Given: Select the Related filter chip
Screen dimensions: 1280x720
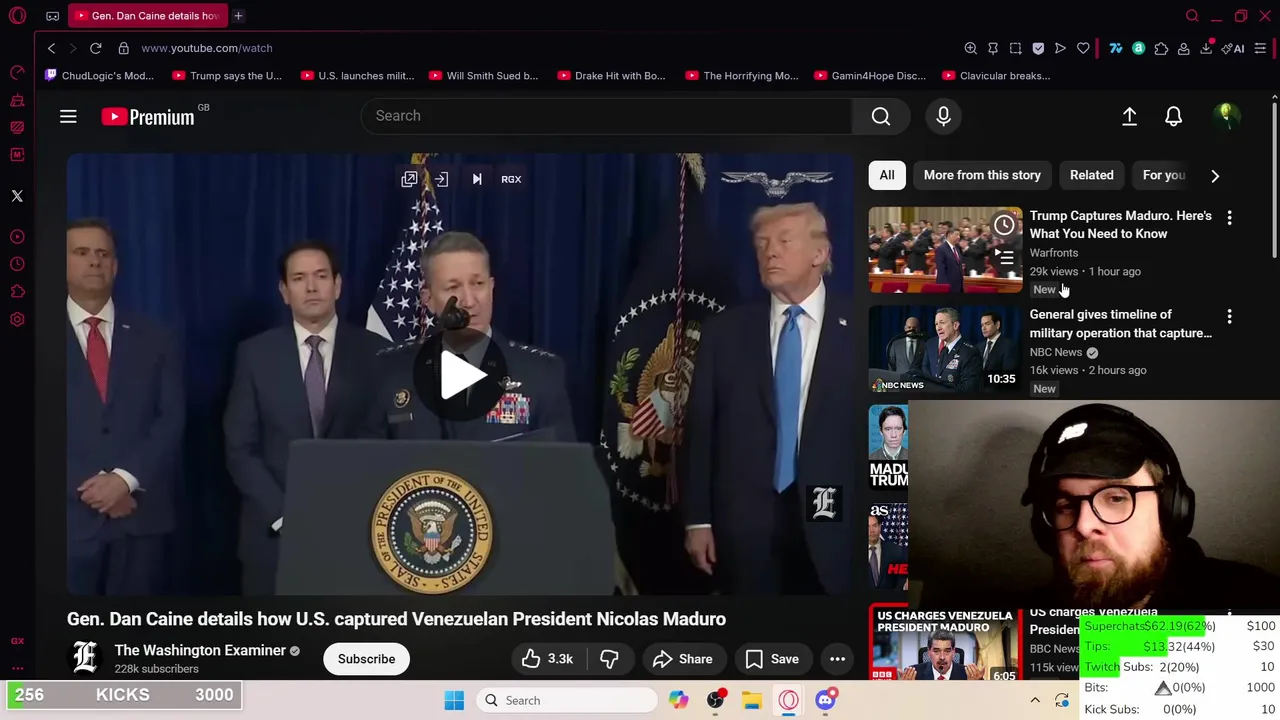Looking at the screenshot, I should (x=1091, y=175).
